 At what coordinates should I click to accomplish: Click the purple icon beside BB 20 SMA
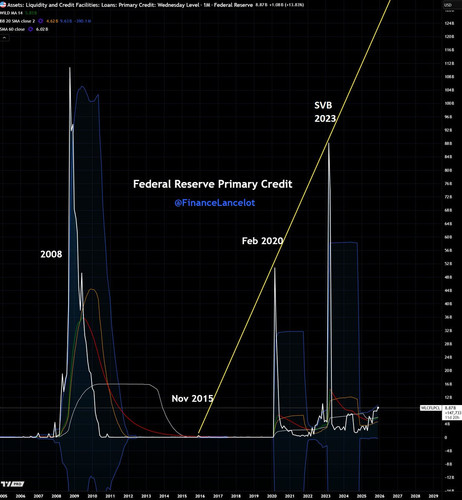tap(40, 21)
